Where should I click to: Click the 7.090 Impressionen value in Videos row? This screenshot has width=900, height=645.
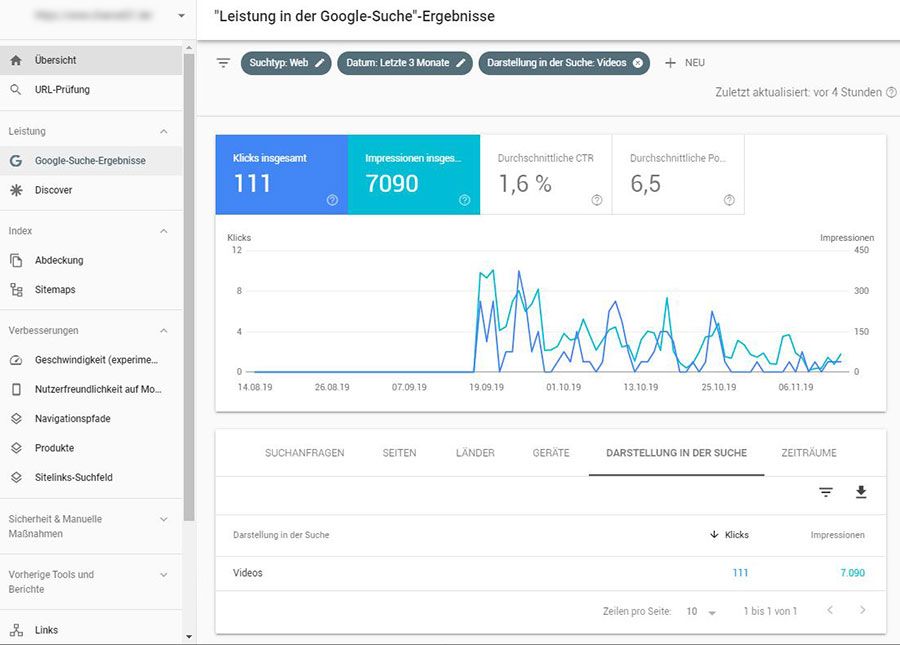coord(852,573)
